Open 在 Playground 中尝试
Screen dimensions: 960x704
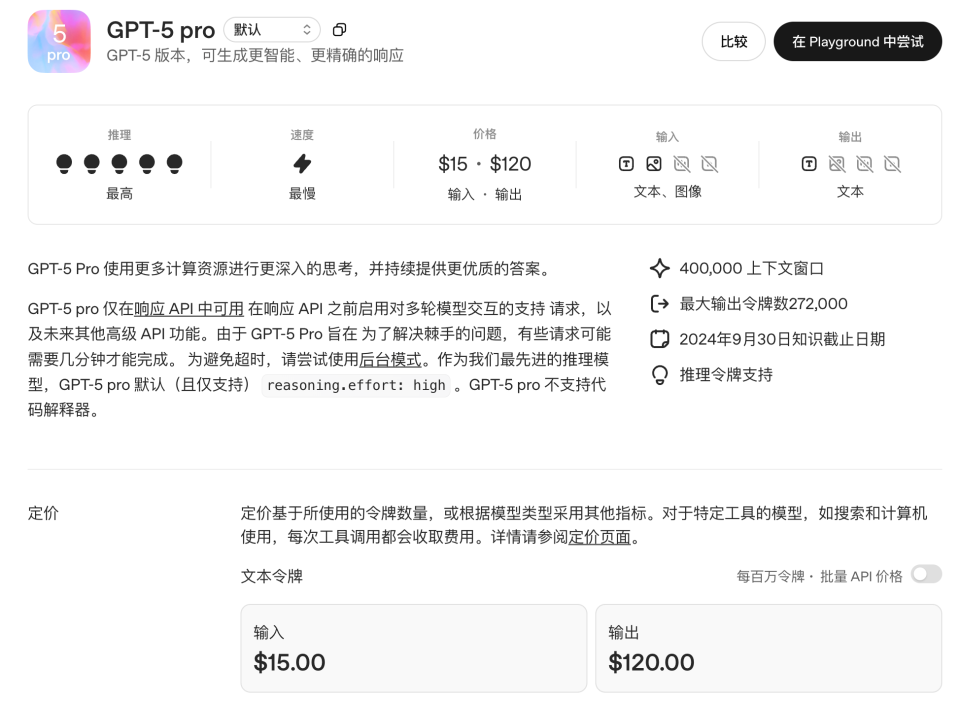[x=857, y=41]
